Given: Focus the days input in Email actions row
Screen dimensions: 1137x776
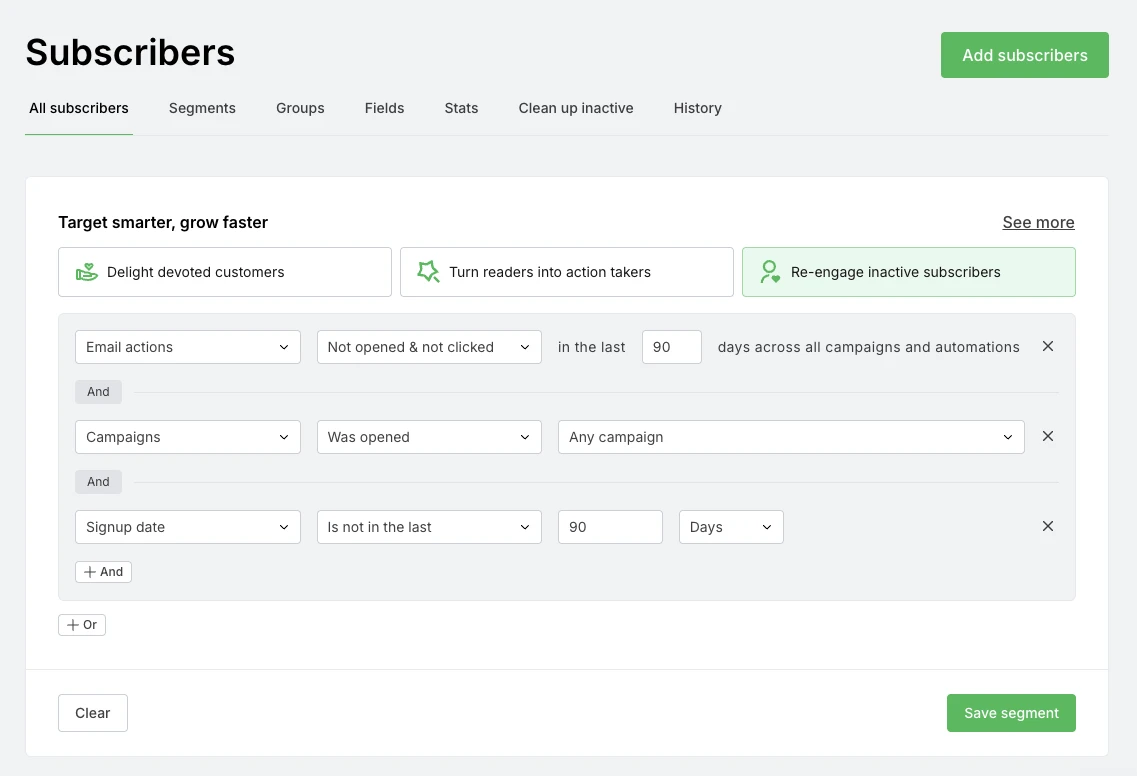Looking at the screenshot, I should click(671, 347).
